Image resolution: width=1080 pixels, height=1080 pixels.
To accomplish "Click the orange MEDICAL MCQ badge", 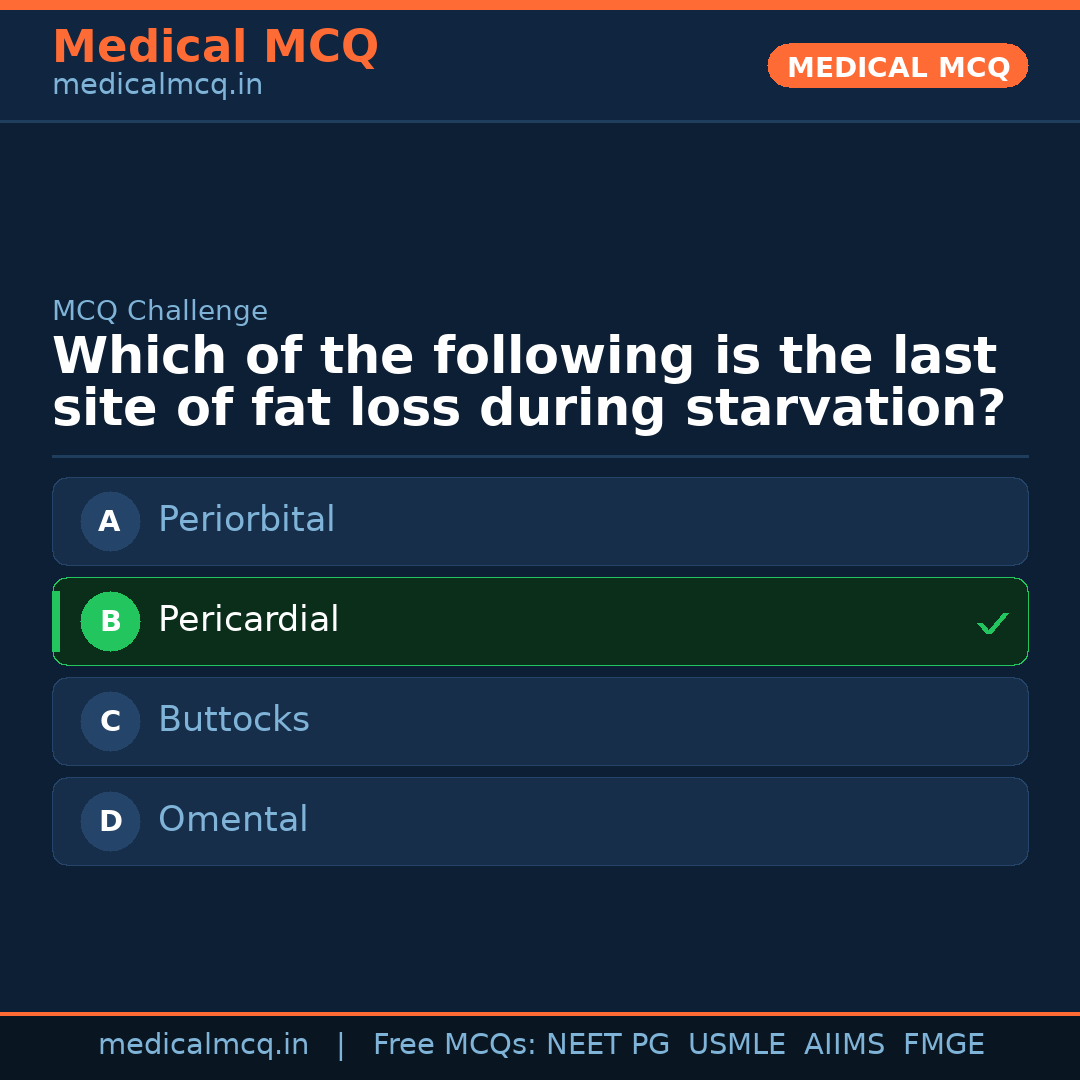I will tap(897, 66).
